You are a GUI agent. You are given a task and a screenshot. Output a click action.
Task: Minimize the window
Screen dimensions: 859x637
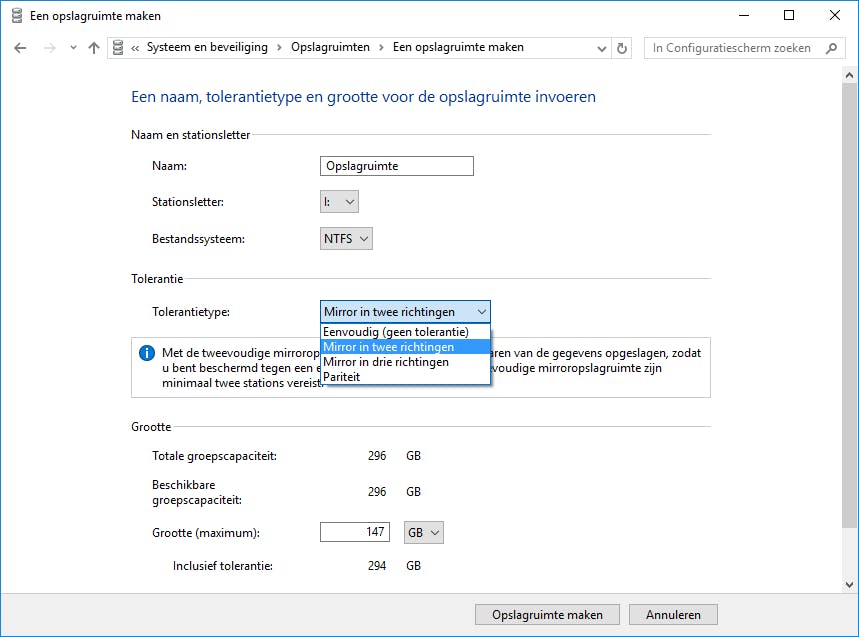743,15
